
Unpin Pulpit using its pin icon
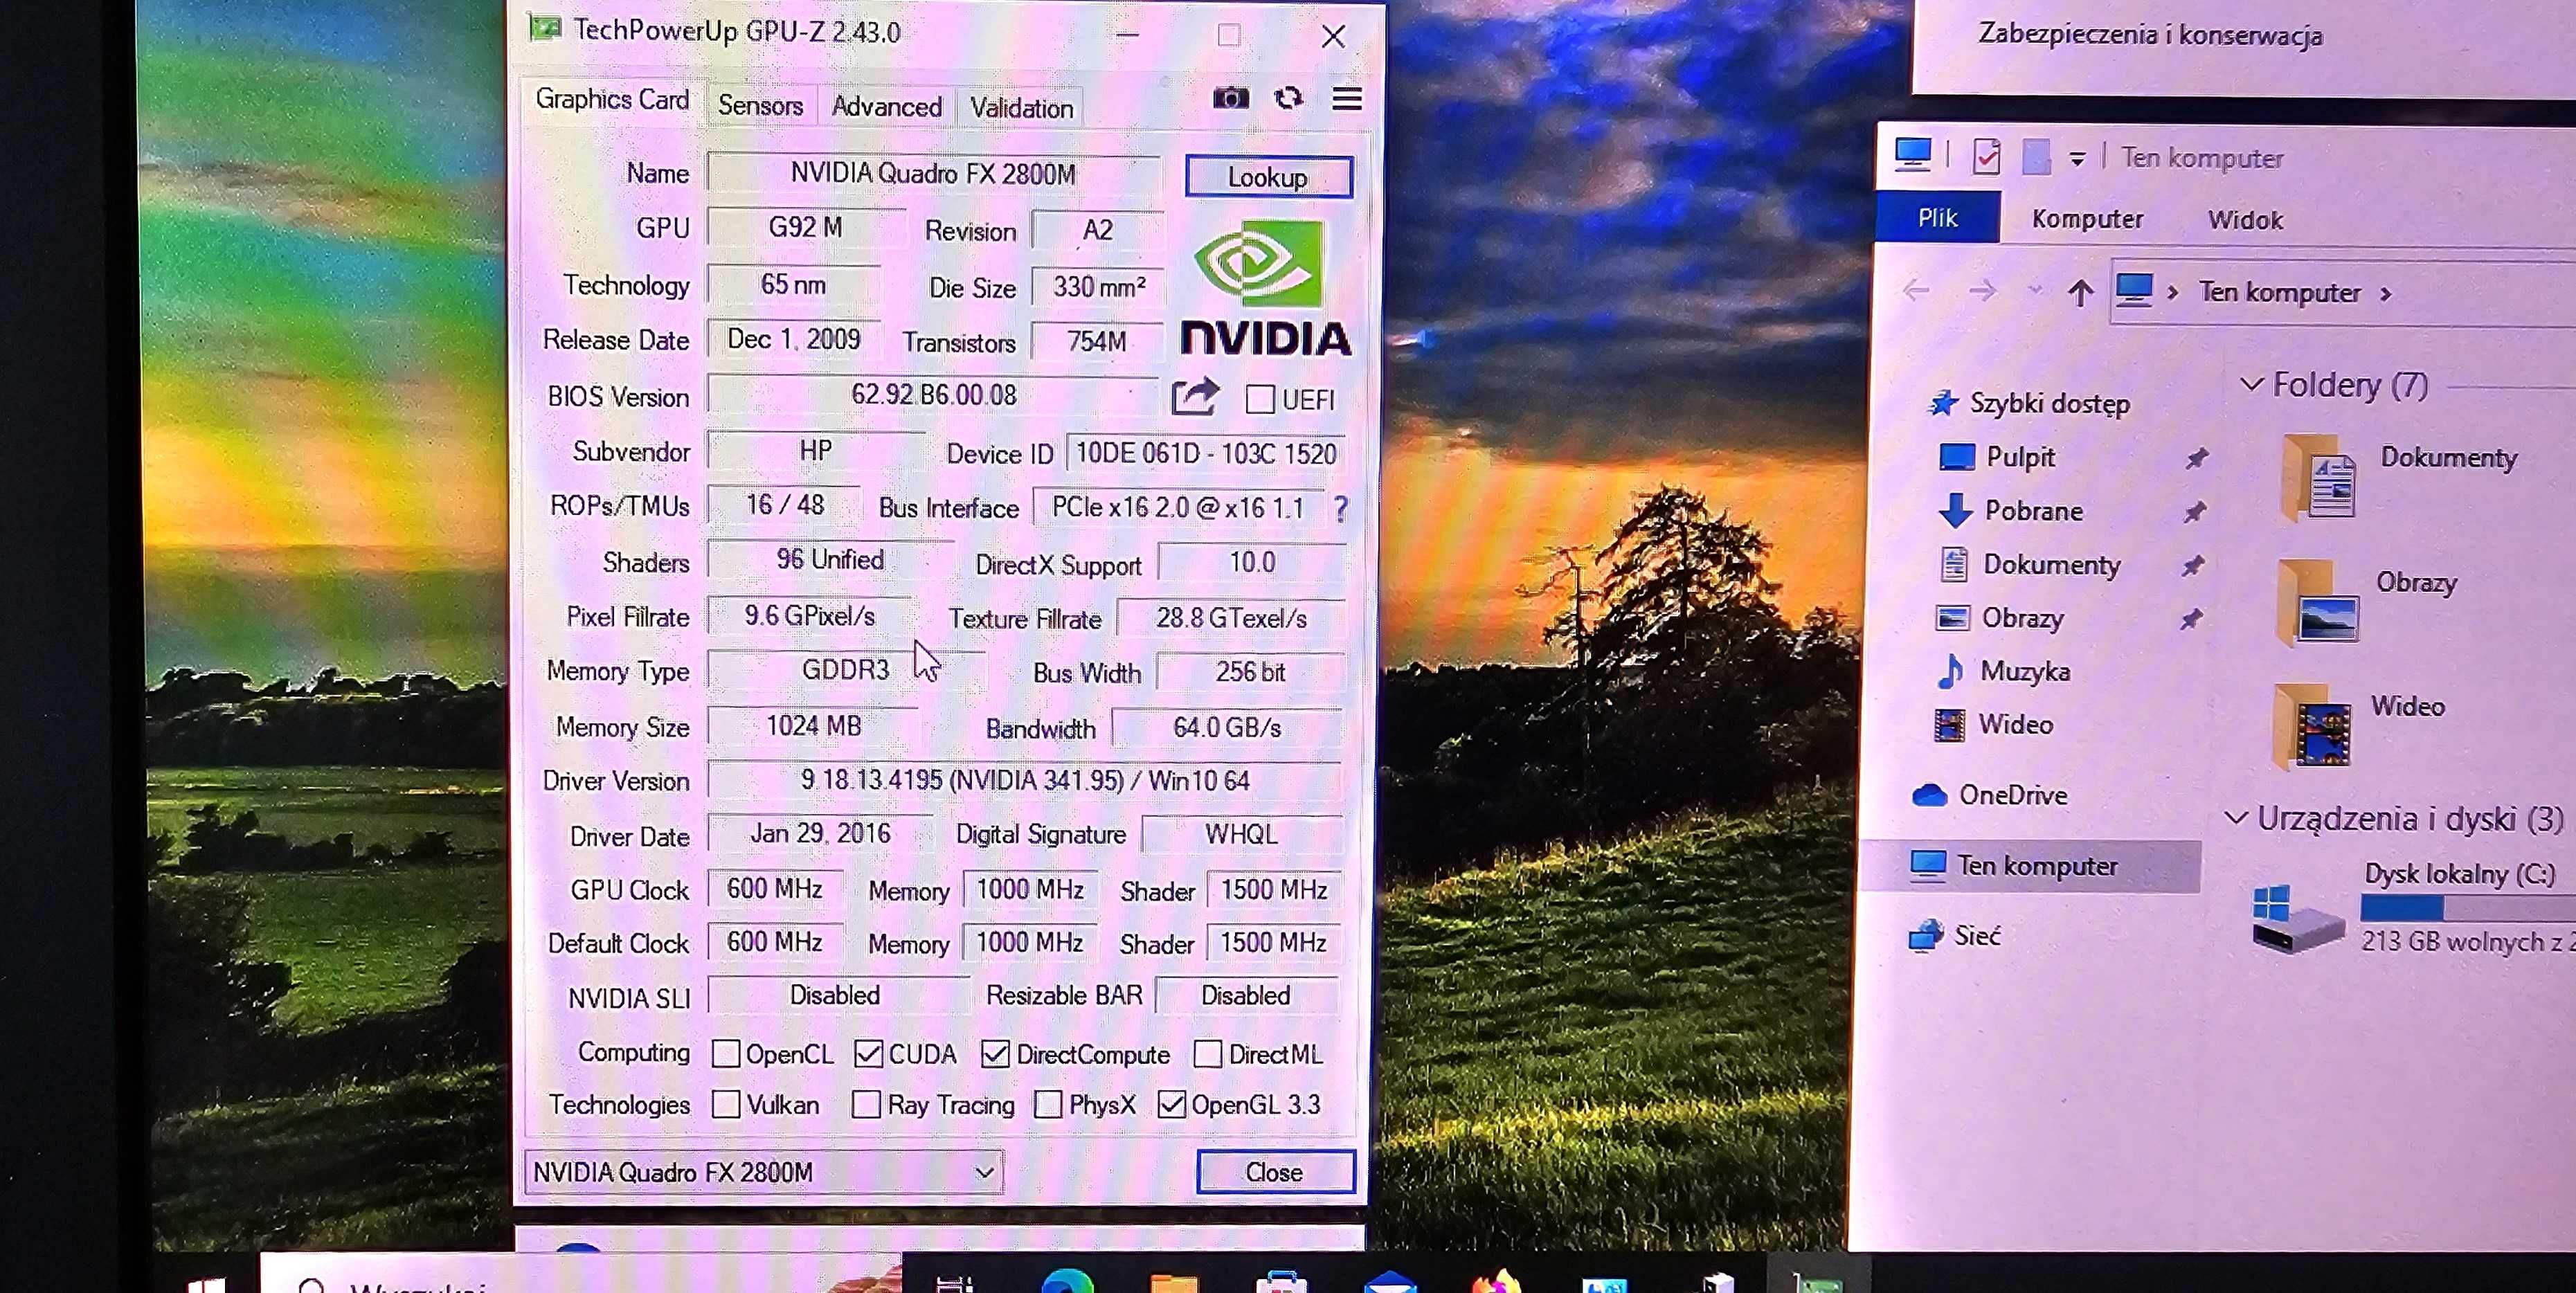point(2196,458)
